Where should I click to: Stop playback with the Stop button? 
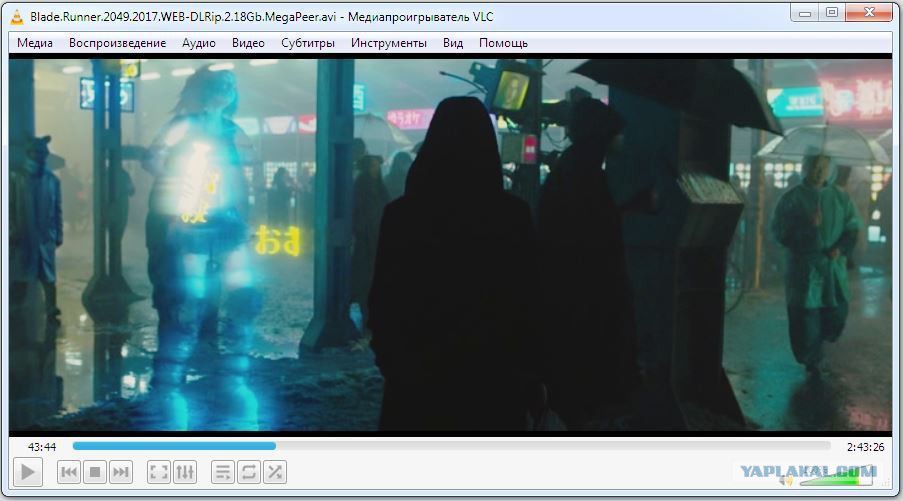pyautogui.click(x=95, y=473)
